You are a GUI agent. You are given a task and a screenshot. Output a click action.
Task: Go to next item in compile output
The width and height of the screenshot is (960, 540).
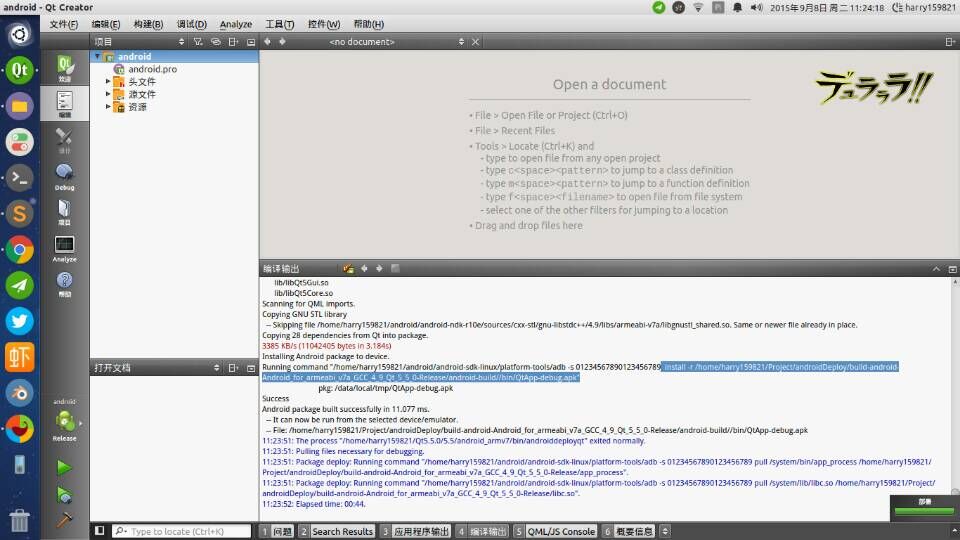(379, 269)
